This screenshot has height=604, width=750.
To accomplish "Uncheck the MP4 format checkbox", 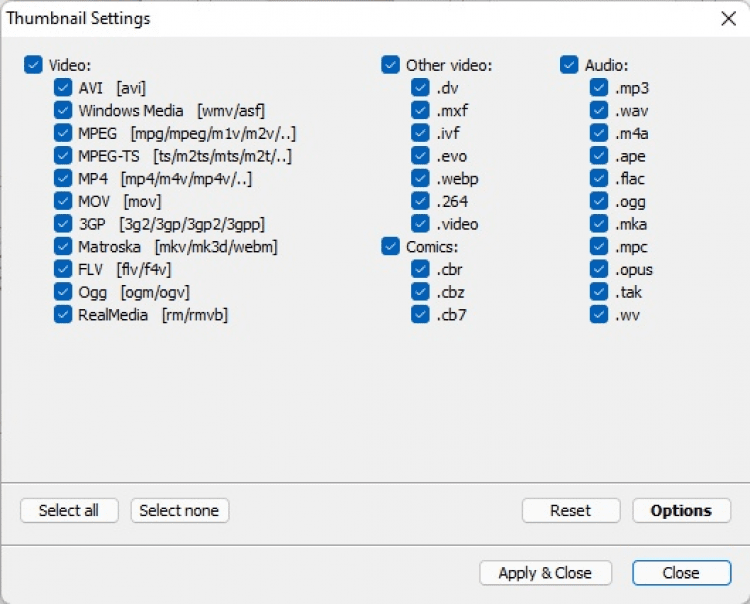I will point(63,179).
